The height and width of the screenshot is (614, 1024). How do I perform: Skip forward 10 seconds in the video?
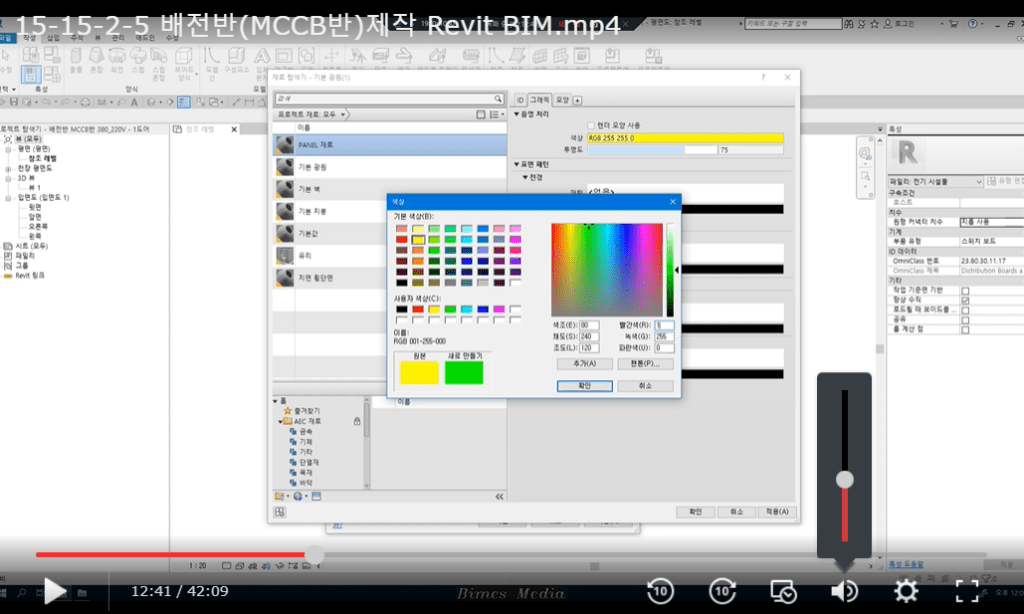point(722,592)
